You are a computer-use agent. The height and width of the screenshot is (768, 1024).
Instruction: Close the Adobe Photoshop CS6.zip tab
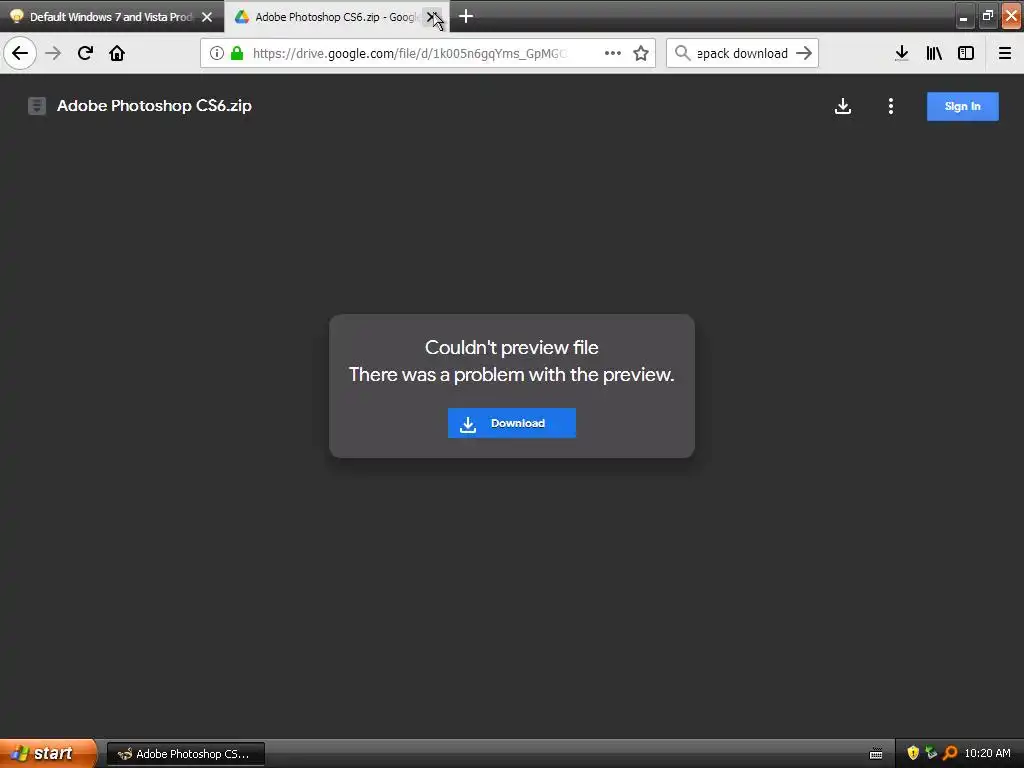tap(432, 17)
